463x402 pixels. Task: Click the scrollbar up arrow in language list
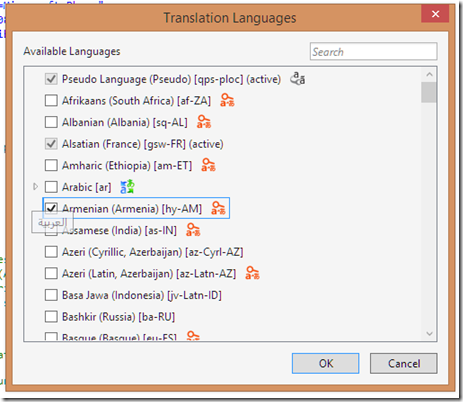click(x=429, y=74)
